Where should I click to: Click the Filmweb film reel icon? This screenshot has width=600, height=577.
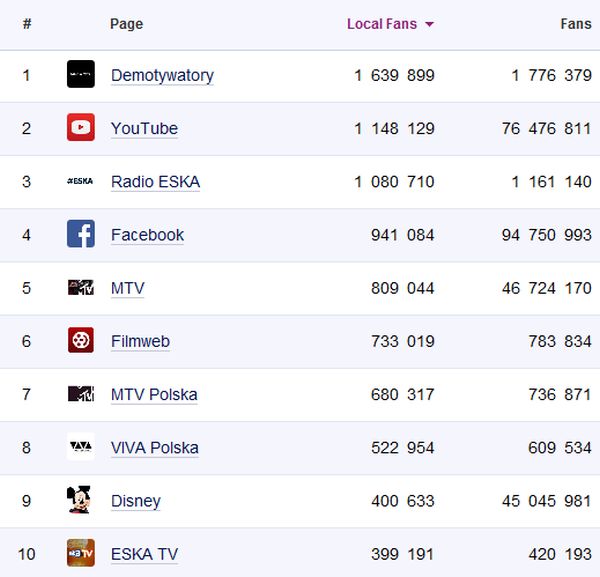pyautogui.click(x=81, y=341)
